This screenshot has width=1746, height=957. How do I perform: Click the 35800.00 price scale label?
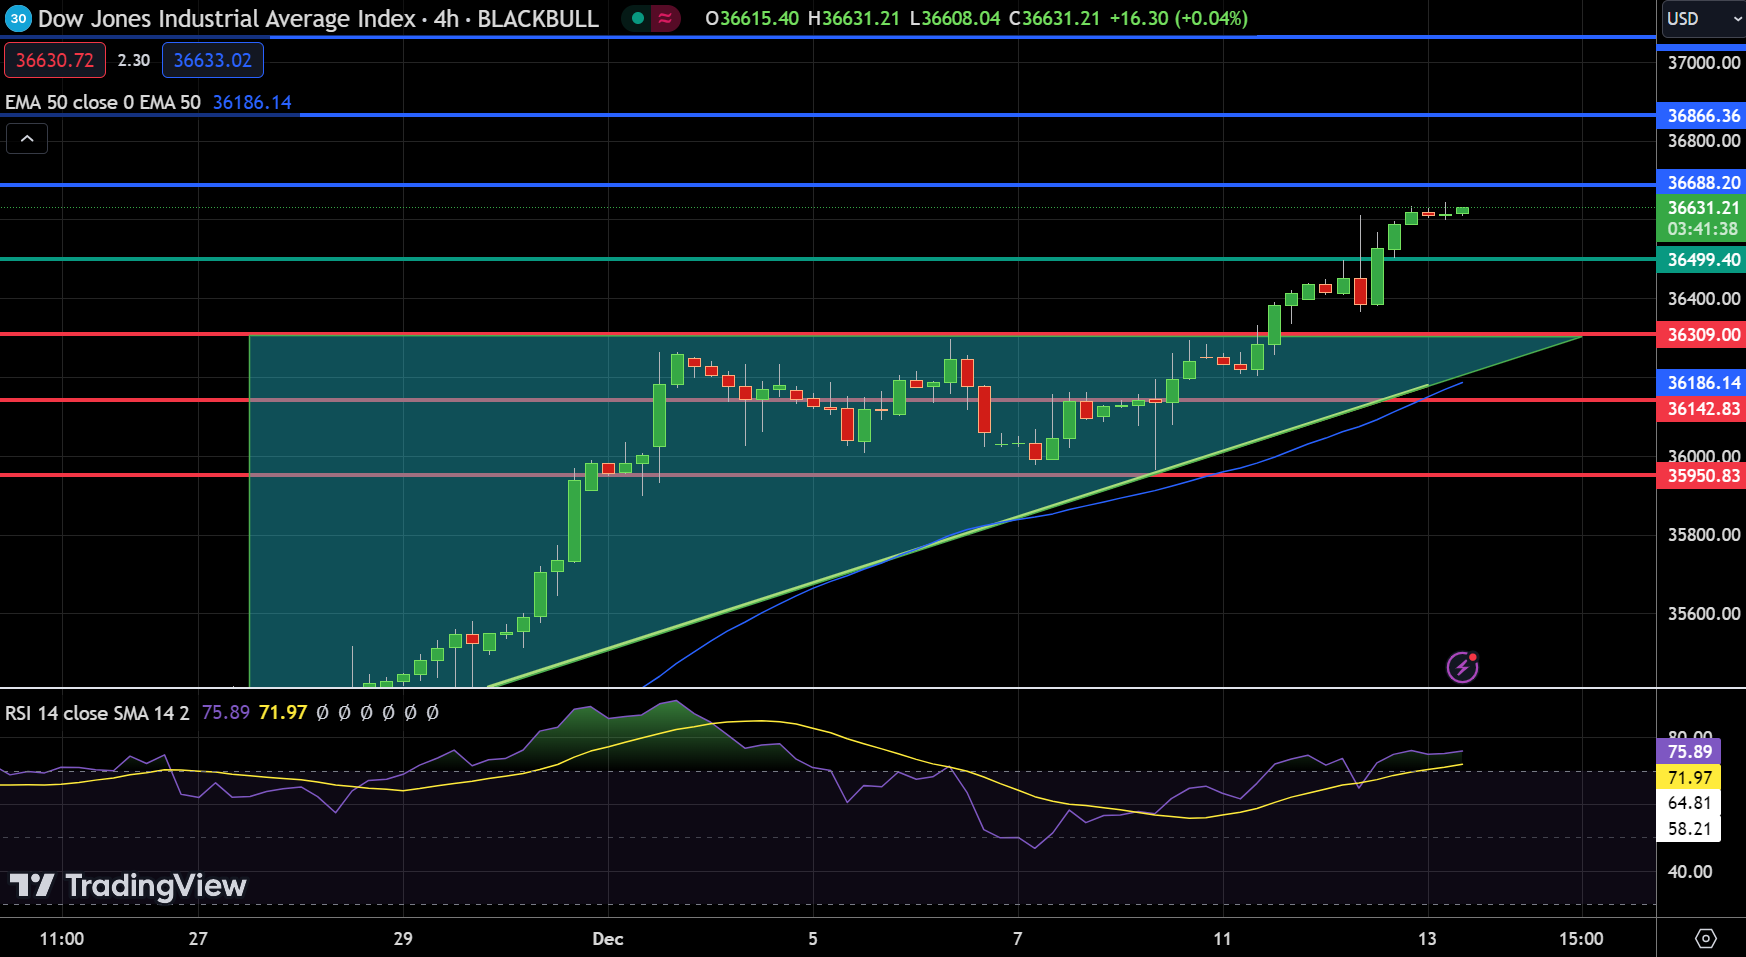[x=1704, y=535]
